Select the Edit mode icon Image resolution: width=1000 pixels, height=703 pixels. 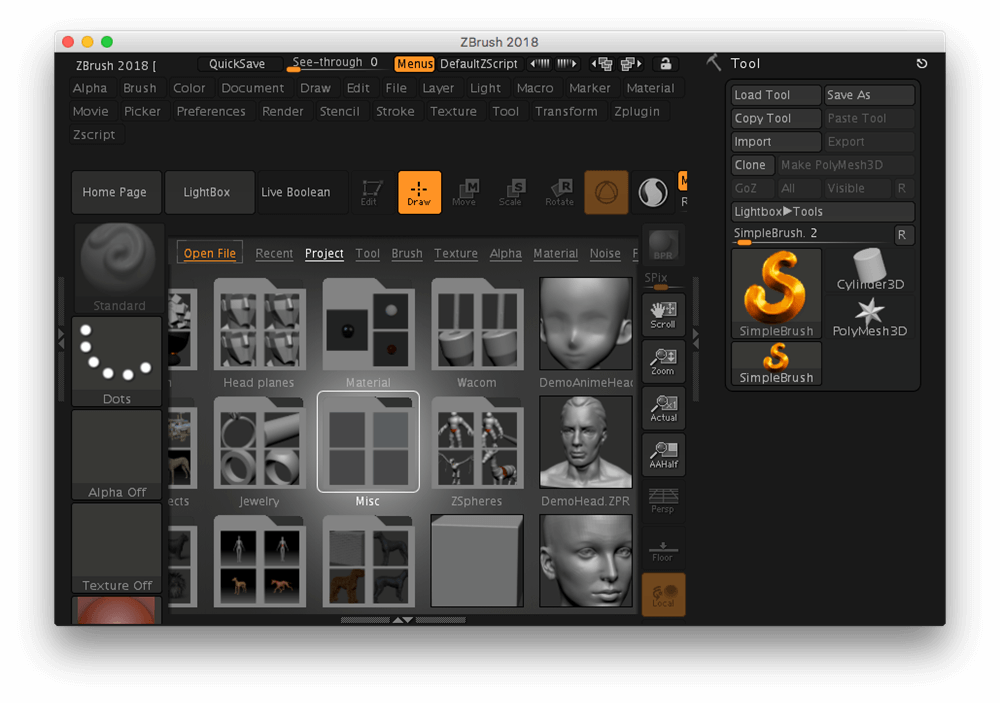pos(369,192)
